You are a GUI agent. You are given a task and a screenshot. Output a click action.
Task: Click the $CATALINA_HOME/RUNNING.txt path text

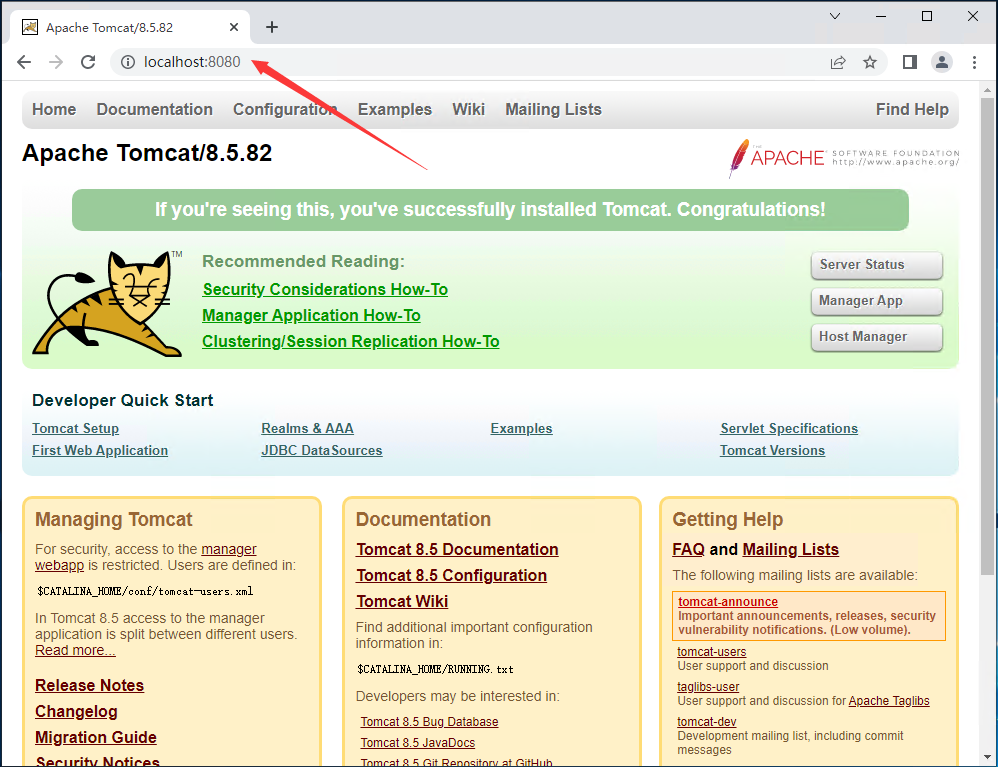pyautogui.click(x=435, y=669)
